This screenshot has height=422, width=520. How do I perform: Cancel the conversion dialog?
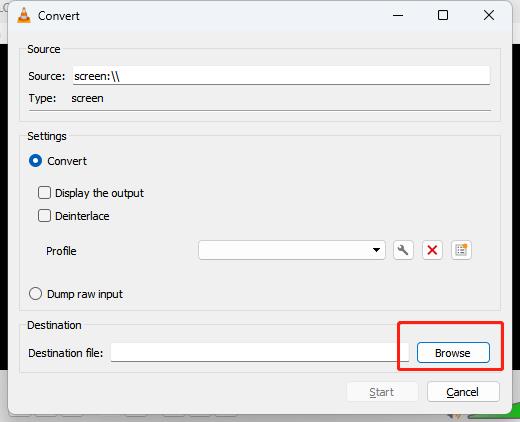pyautogui.click(x=463, y=392)
